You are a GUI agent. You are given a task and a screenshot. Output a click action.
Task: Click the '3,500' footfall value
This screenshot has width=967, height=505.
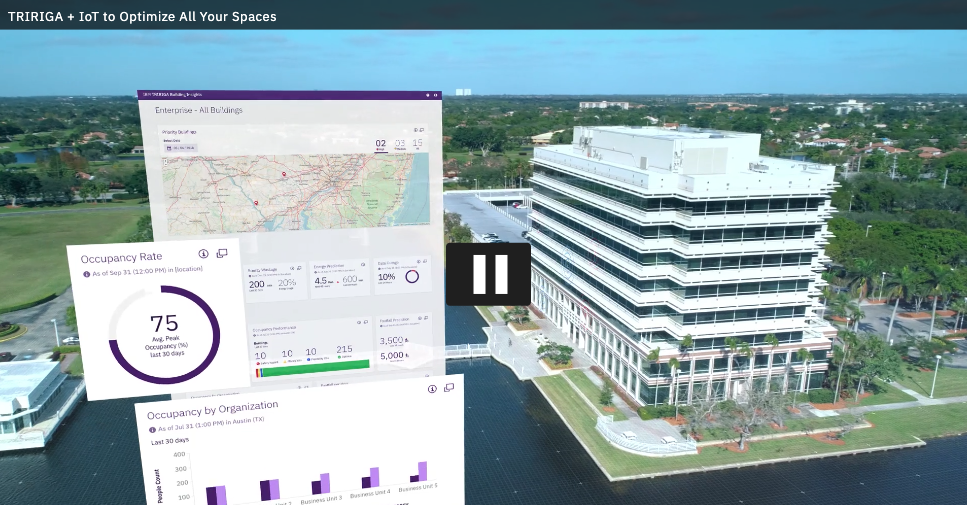tap(392, 340)
